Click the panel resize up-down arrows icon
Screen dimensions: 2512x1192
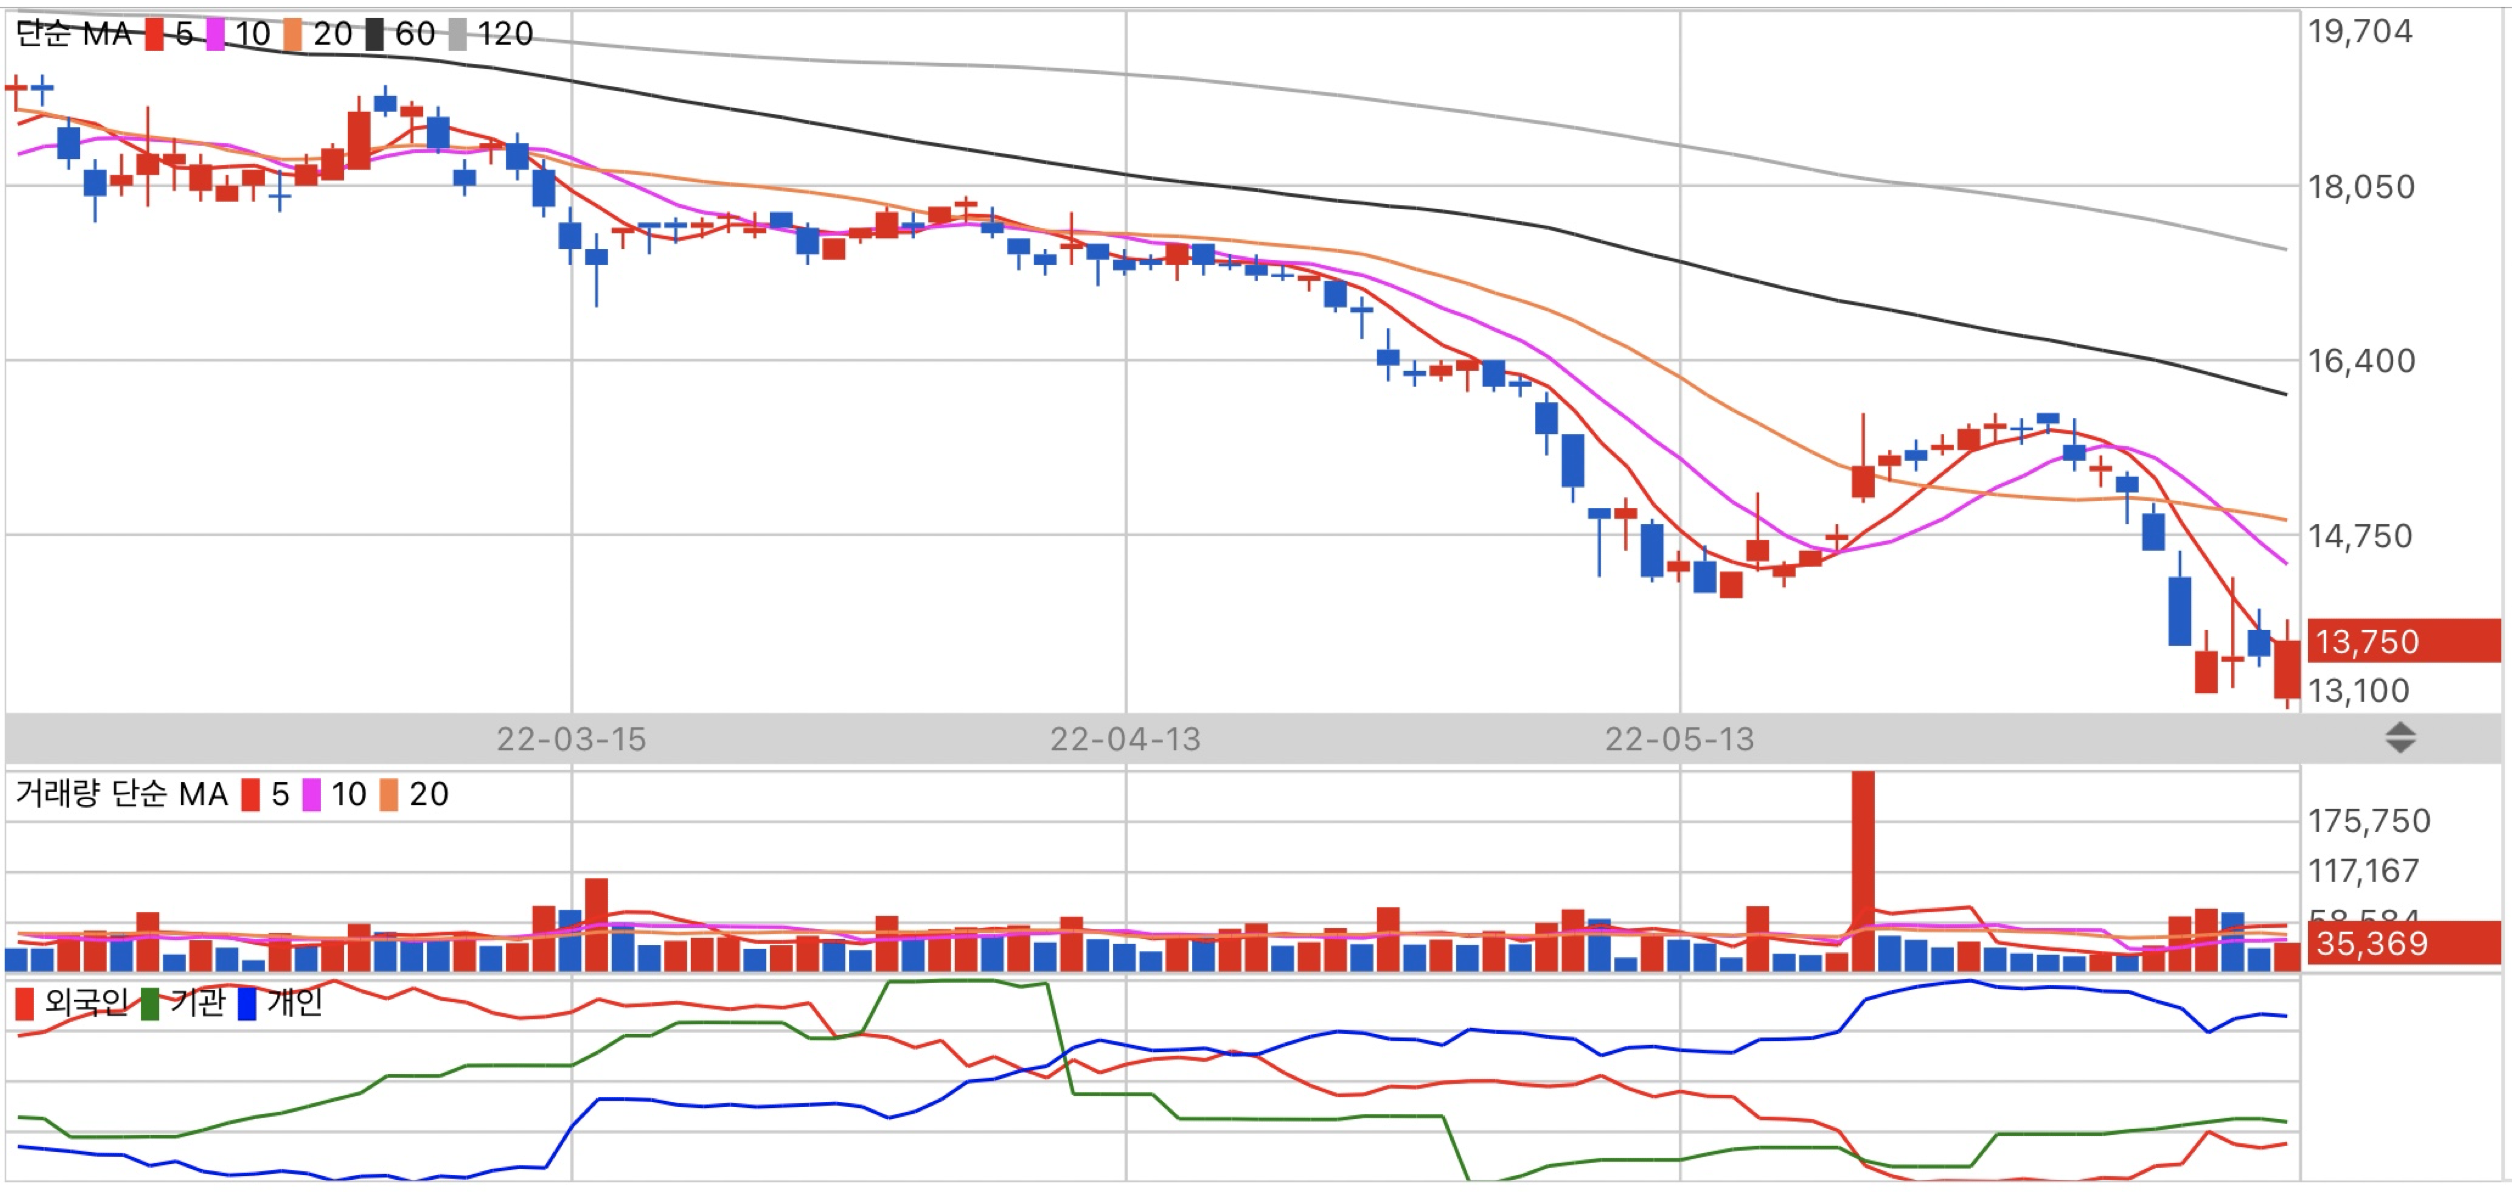(x=2400, y=739)
